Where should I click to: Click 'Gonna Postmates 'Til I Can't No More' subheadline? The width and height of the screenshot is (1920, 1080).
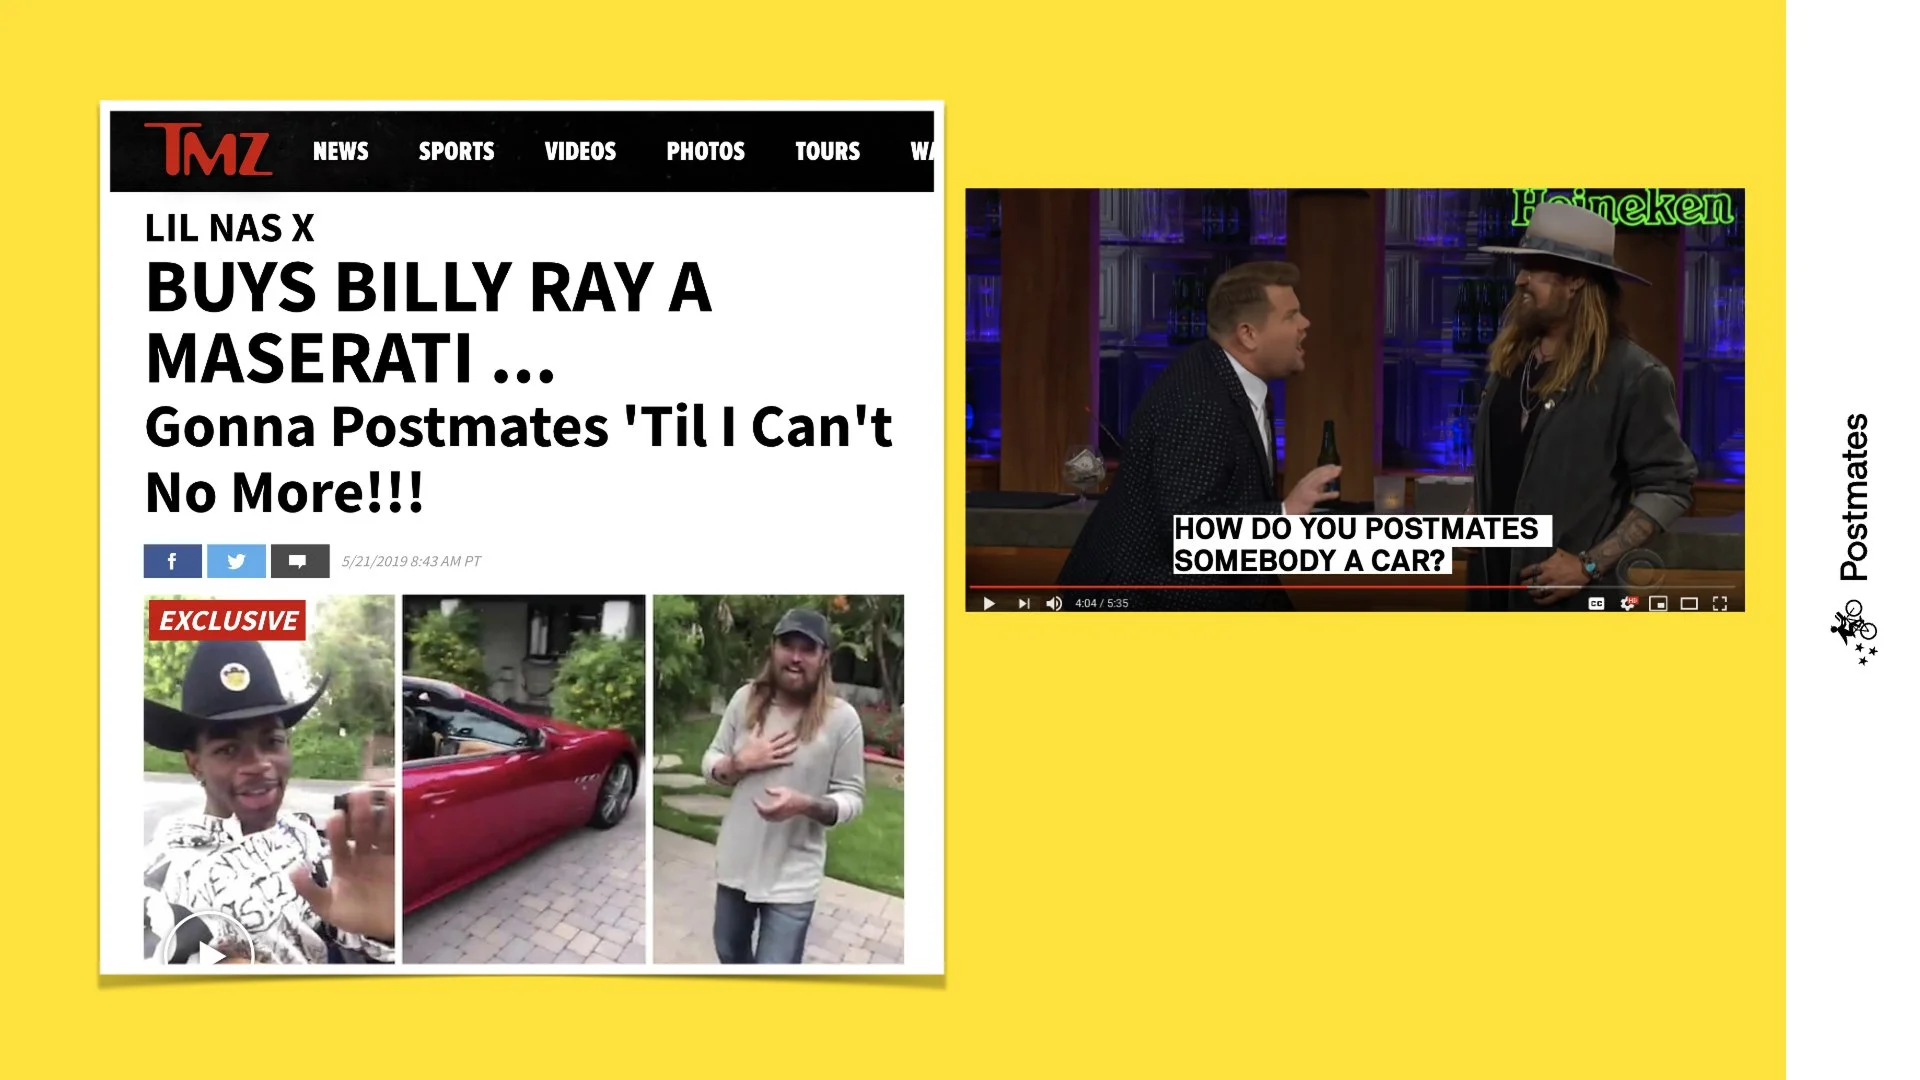pos(518,459)
